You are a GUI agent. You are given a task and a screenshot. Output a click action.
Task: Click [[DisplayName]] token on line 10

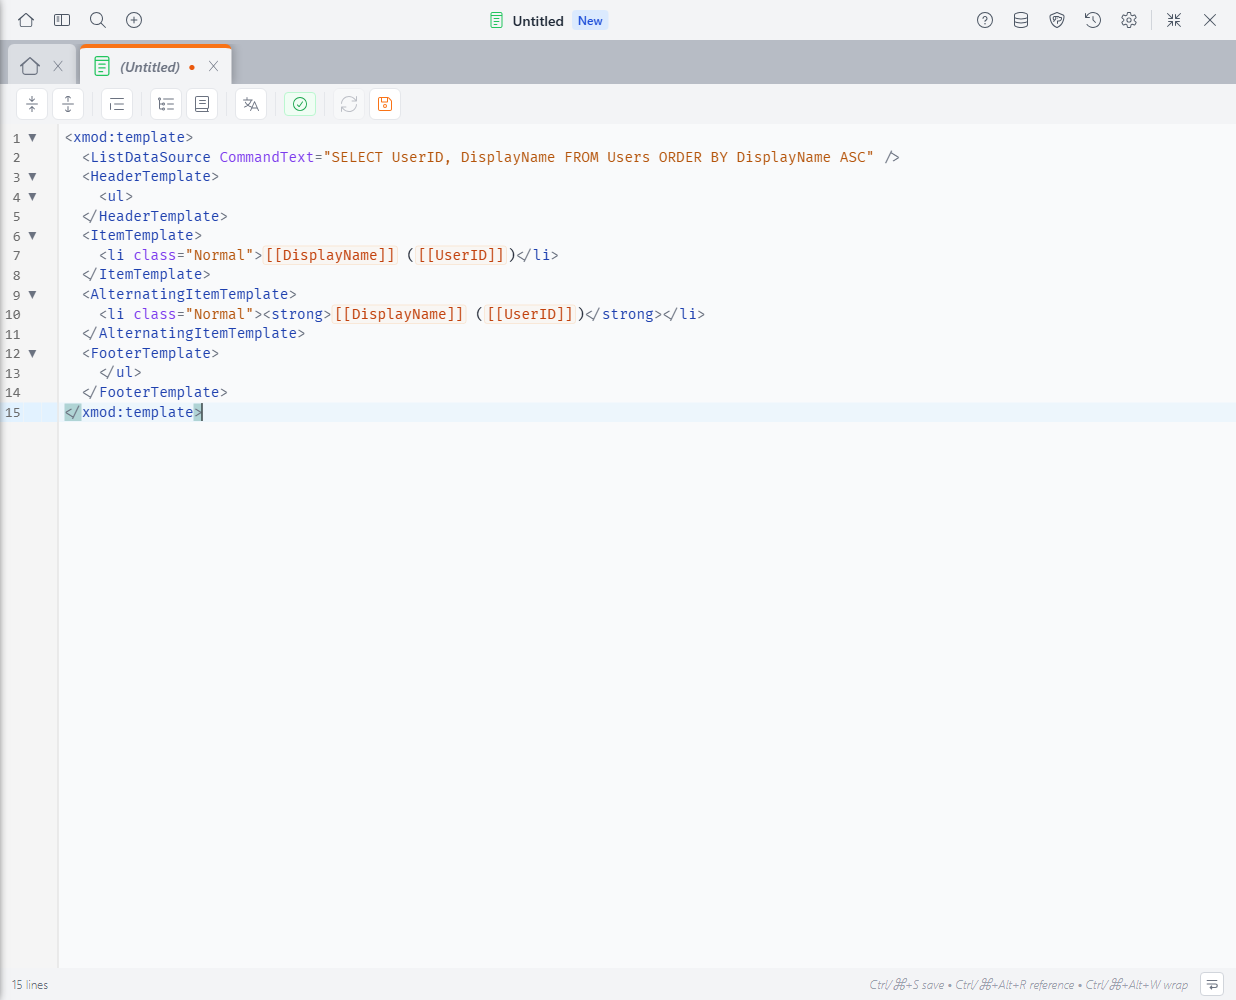point(399,314)
